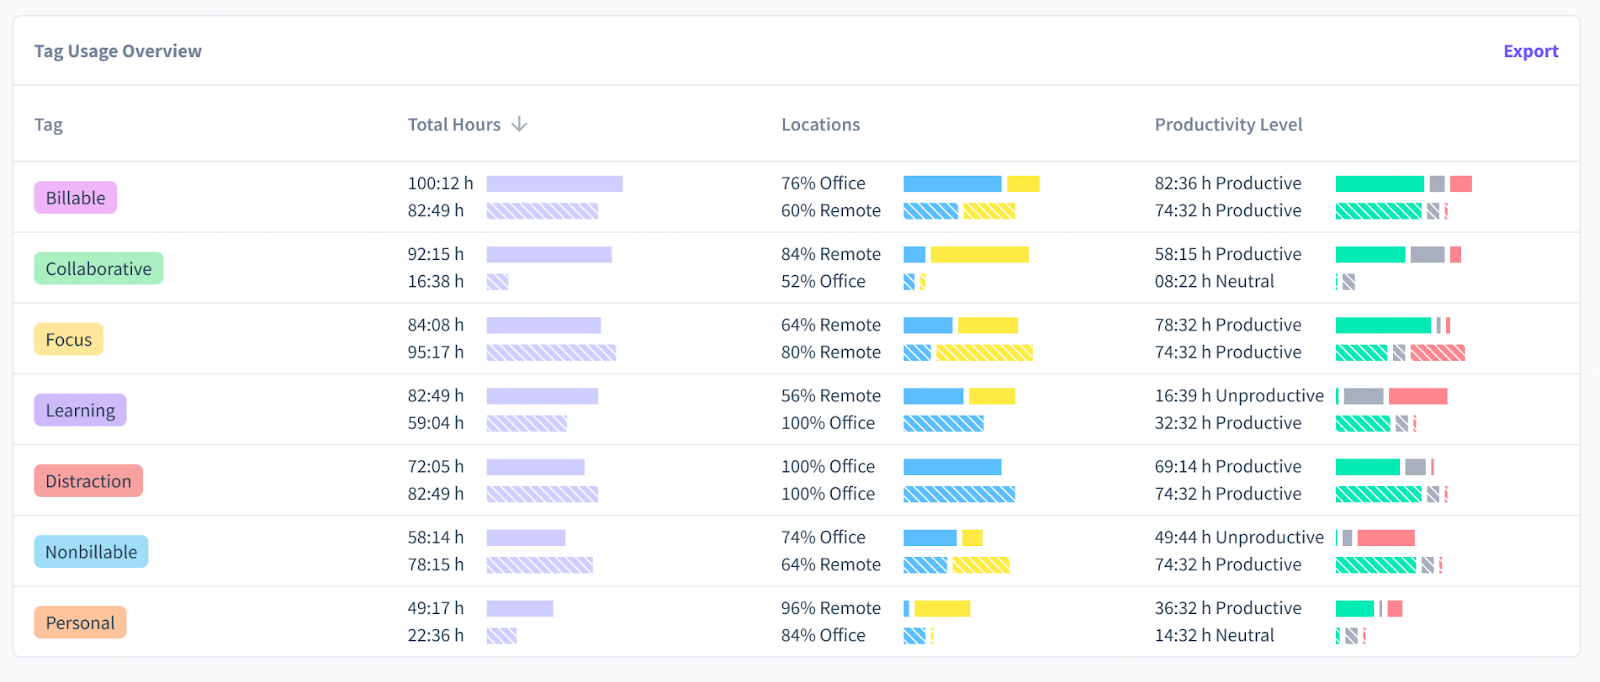The width and height of the screenshot is (1600, 682).
Task: Open the Learning tag badge
Action: [80, 410]
